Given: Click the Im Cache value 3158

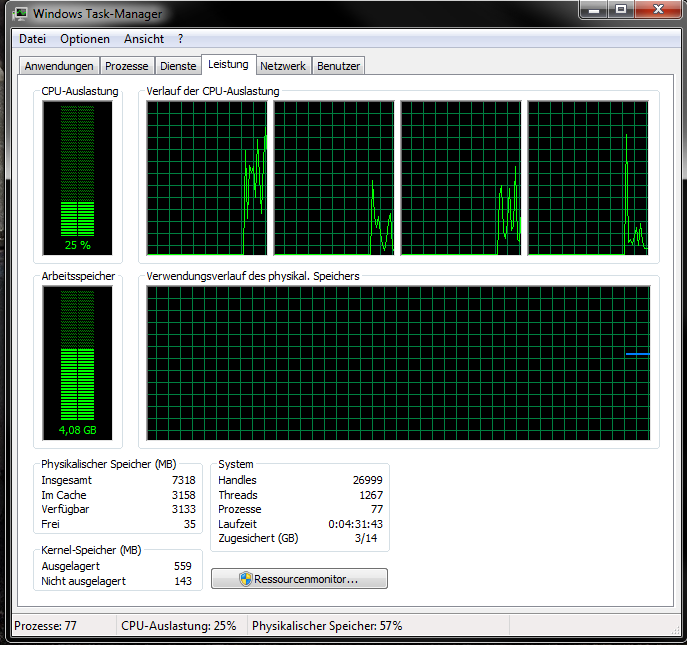Looking at the screenshot, I should pos(184,495).
